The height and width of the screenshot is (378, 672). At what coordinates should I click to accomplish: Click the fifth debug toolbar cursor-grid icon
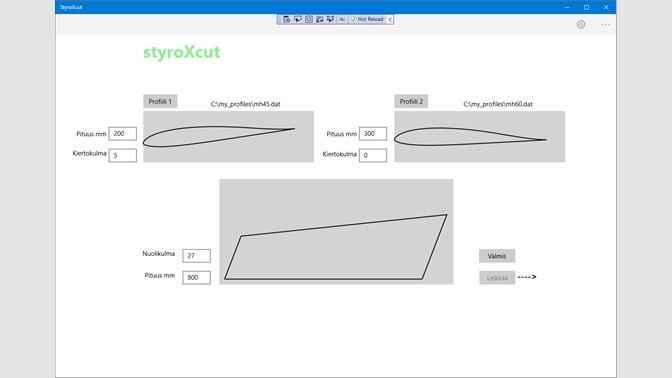[x=330, y=19]
